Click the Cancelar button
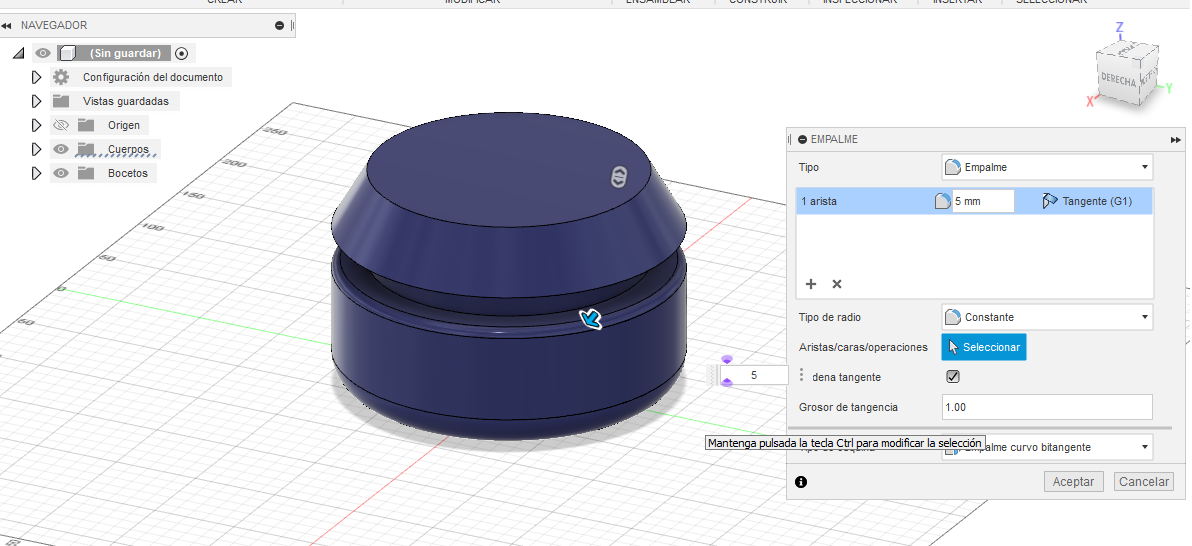 1144,481
